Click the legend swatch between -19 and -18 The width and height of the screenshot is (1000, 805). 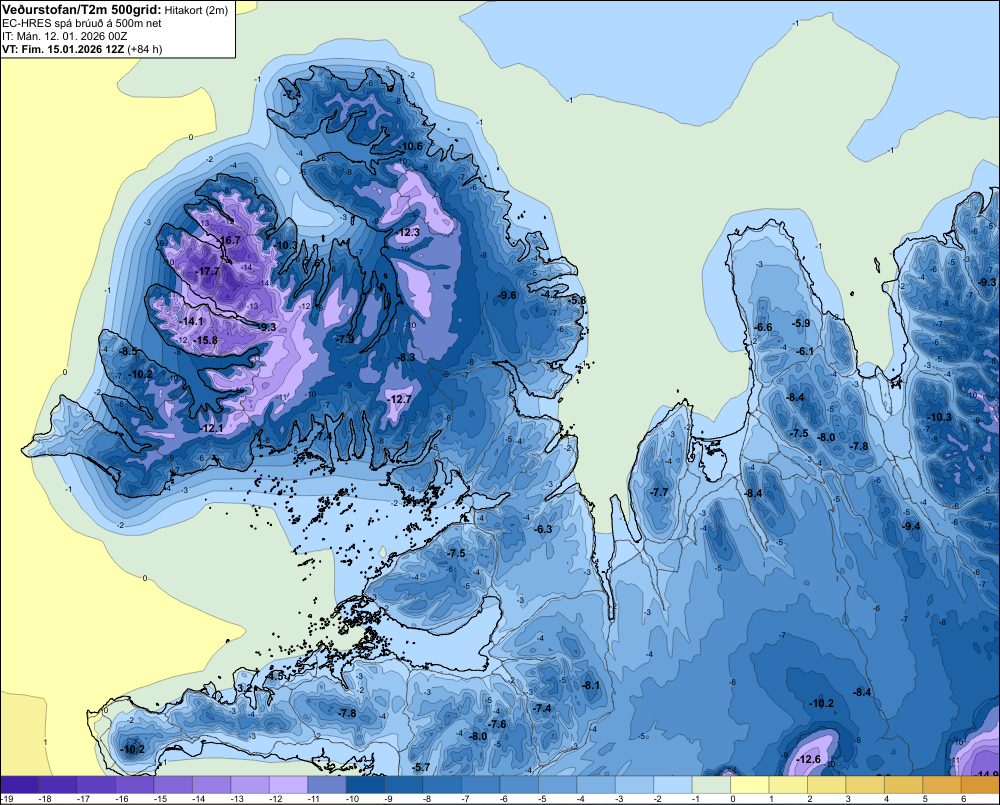tap(20, 785)
